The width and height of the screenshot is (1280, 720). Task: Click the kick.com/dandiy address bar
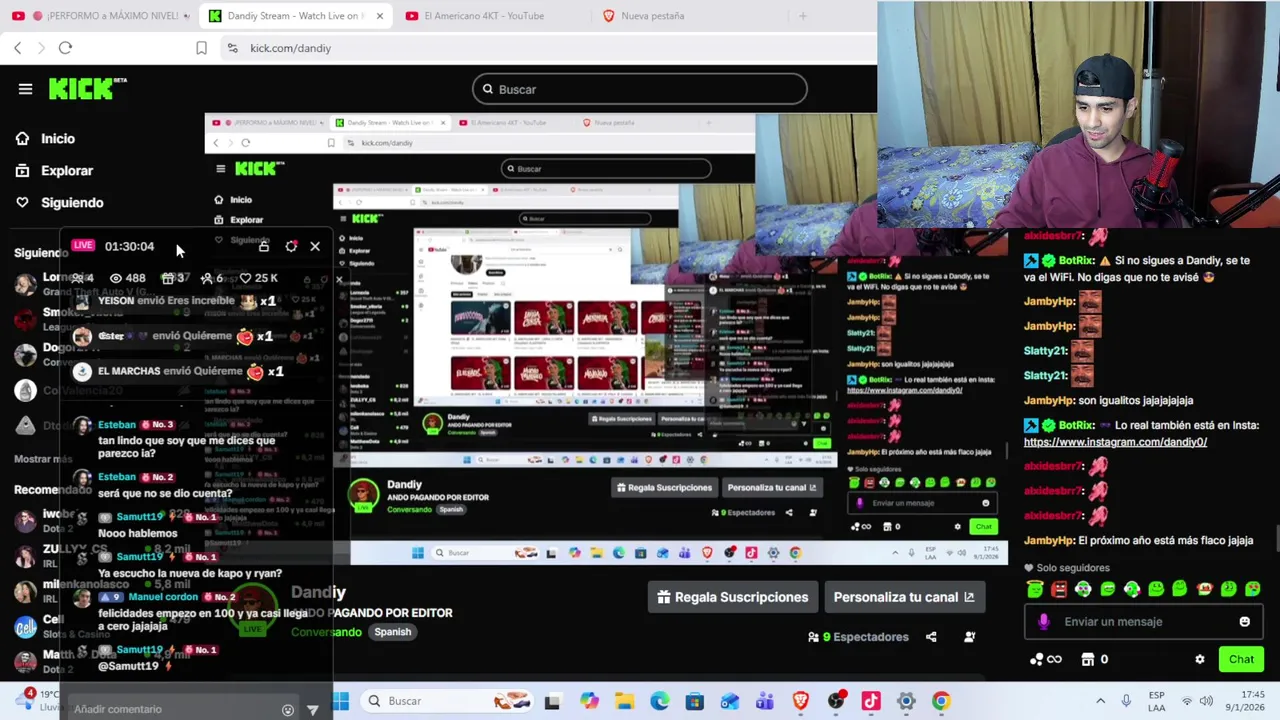548,48
